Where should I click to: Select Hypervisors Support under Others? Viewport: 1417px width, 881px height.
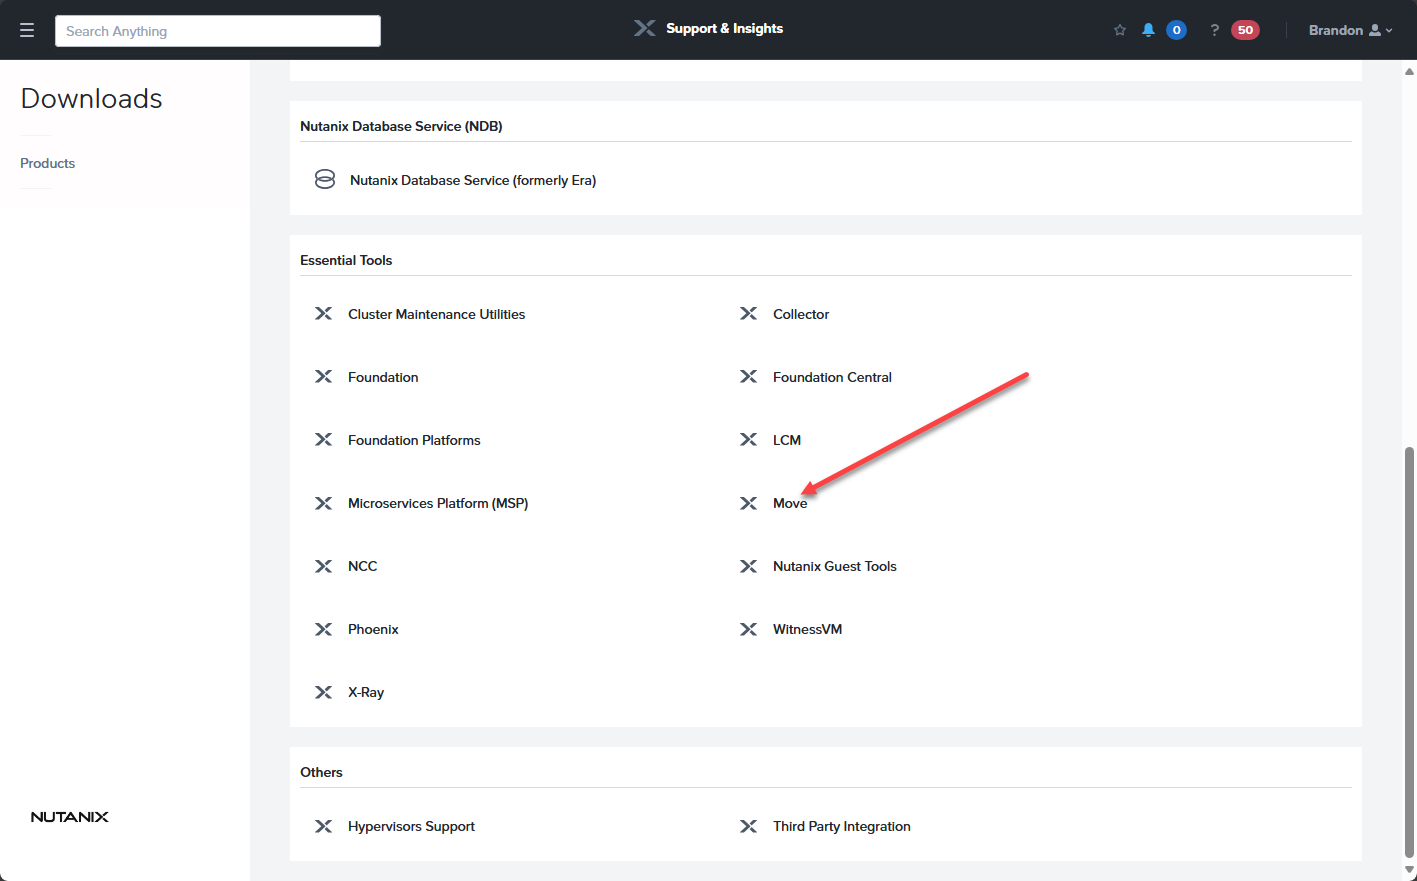tap(411, 826)
